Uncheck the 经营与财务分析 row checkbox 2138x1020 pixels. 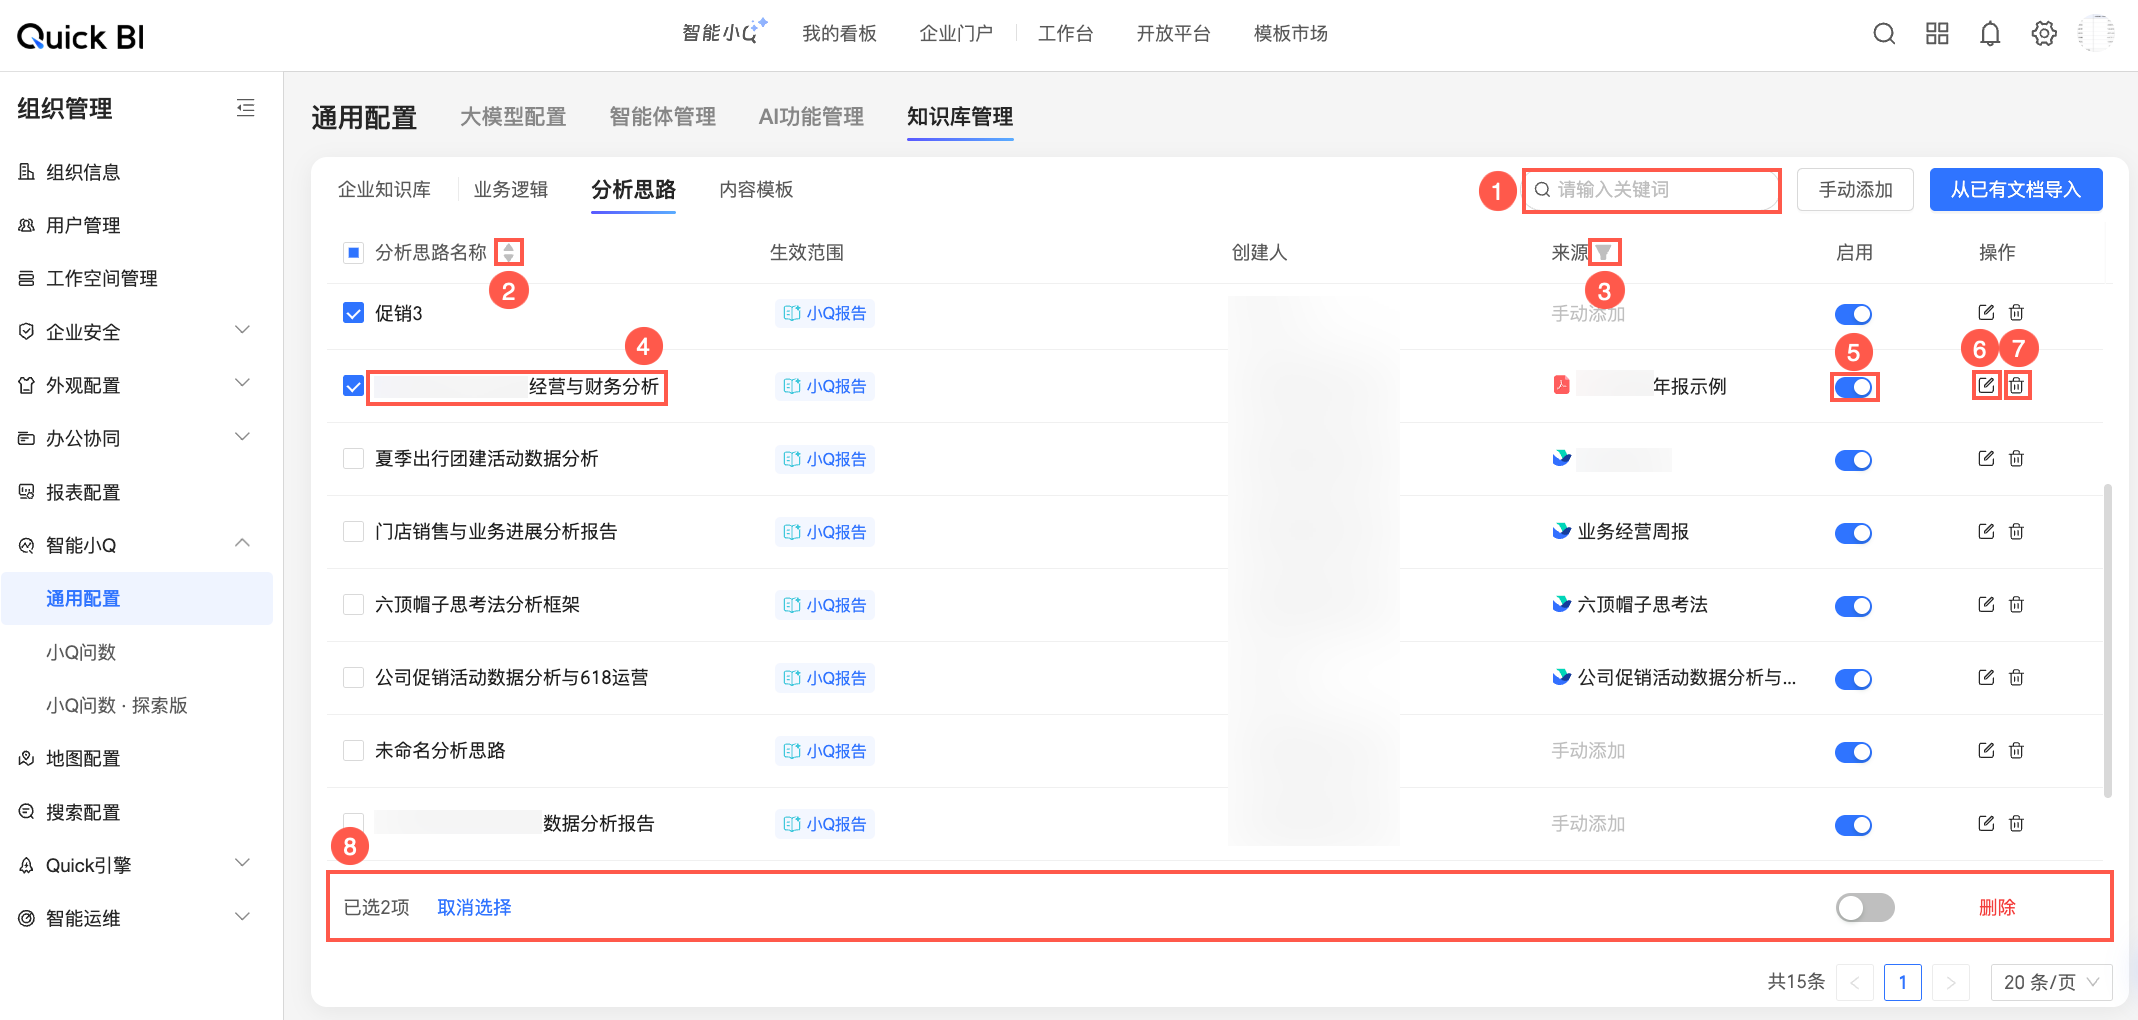[x=353, y=386]
